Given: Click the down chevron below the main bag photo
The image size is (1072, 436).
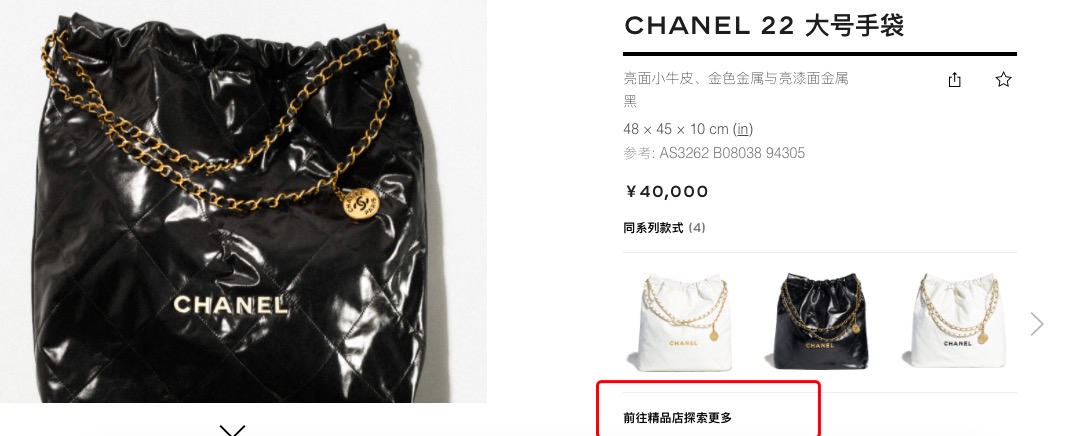Looking at the screenshot, I should 232,430.
